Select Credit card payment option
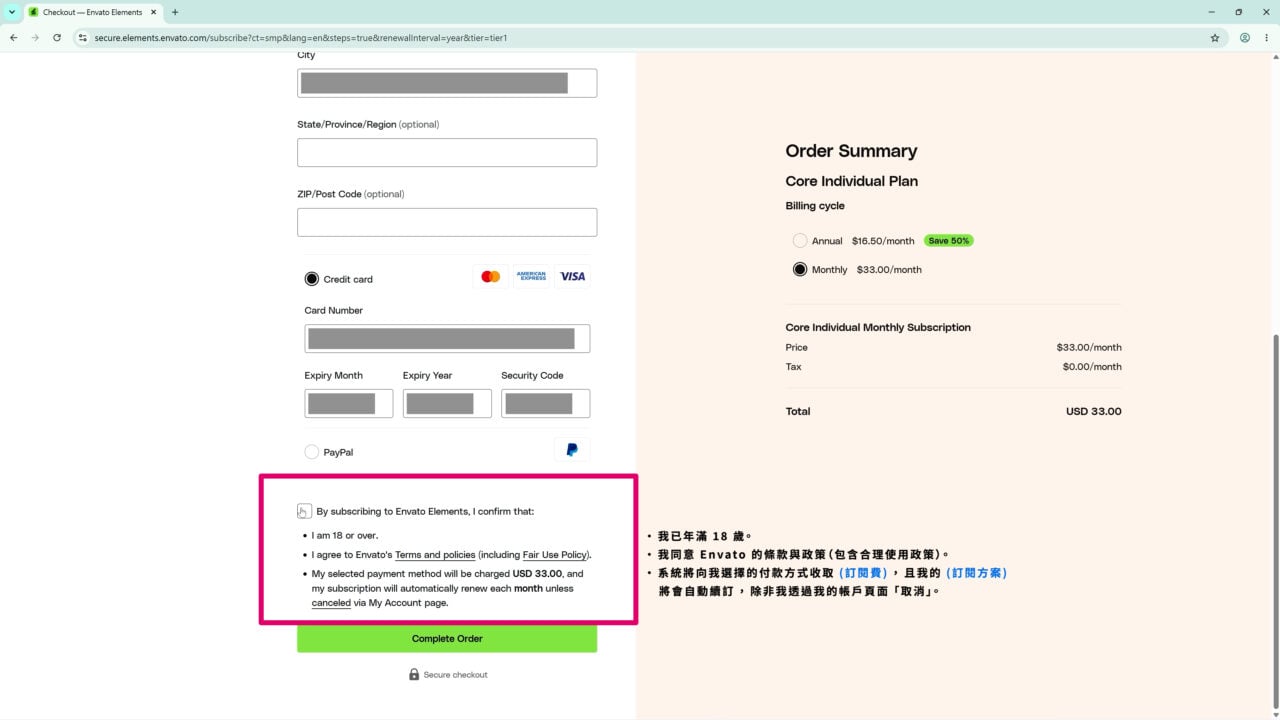The width and height of the screenshot is (1280, 720). [312, 279]
